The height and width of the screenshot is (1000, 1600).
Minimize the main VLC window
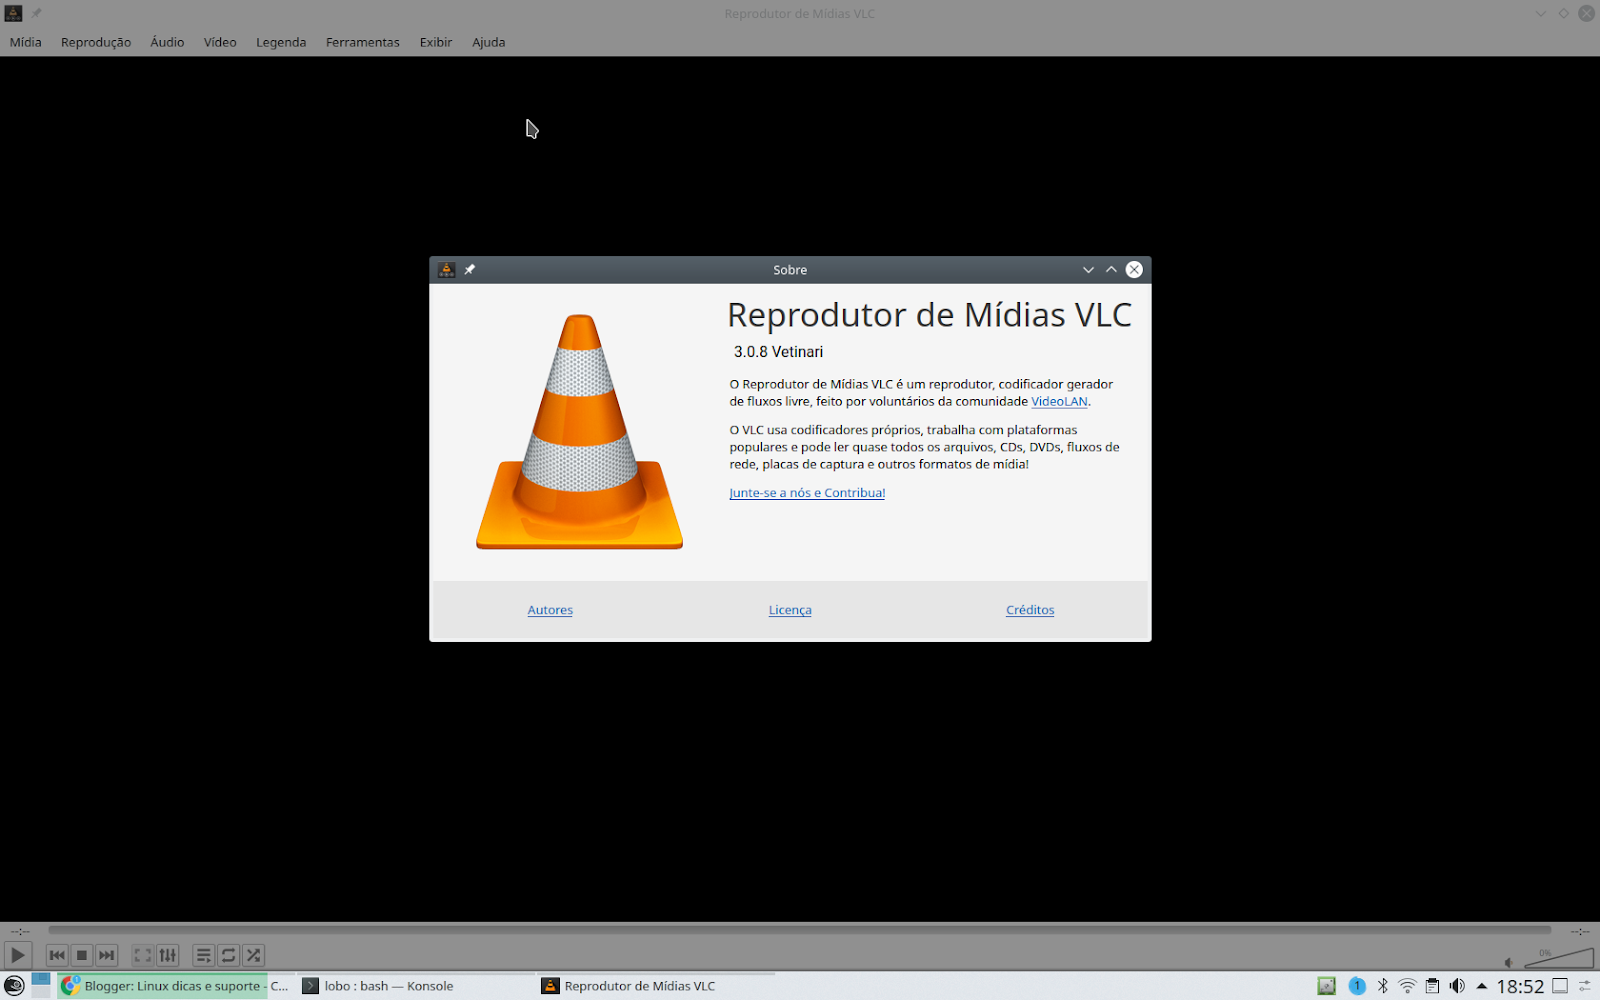[1541, 14]
